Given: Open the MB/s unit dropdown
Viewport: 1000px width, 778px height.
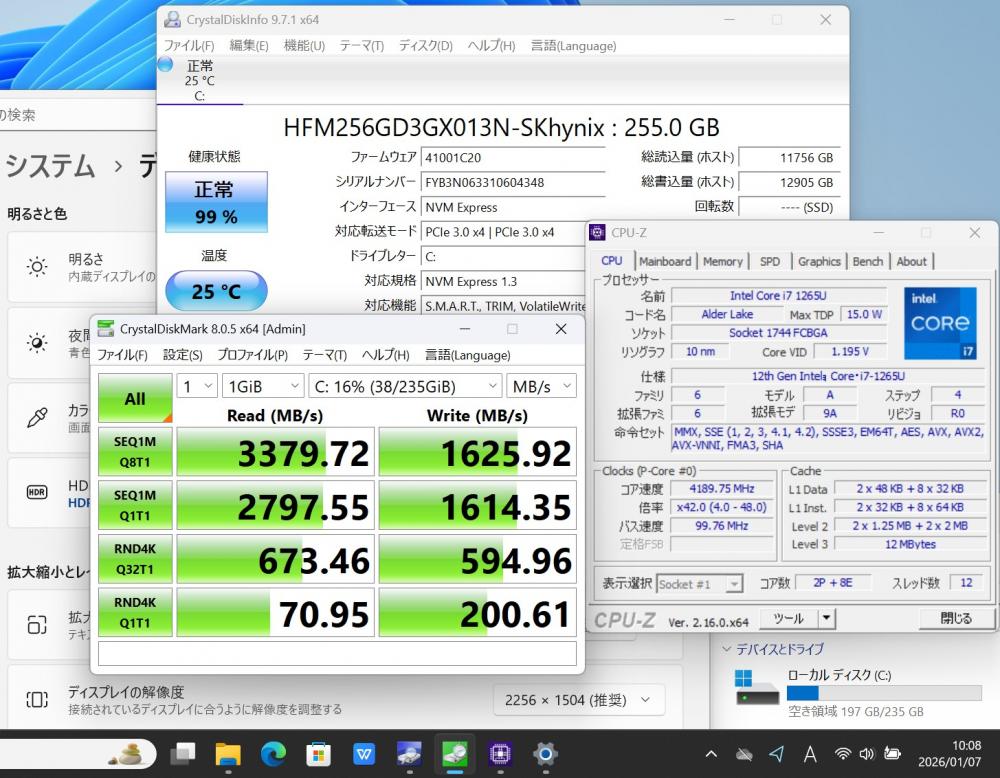Looking at the screenshot, I should click(x=541, y=386).
